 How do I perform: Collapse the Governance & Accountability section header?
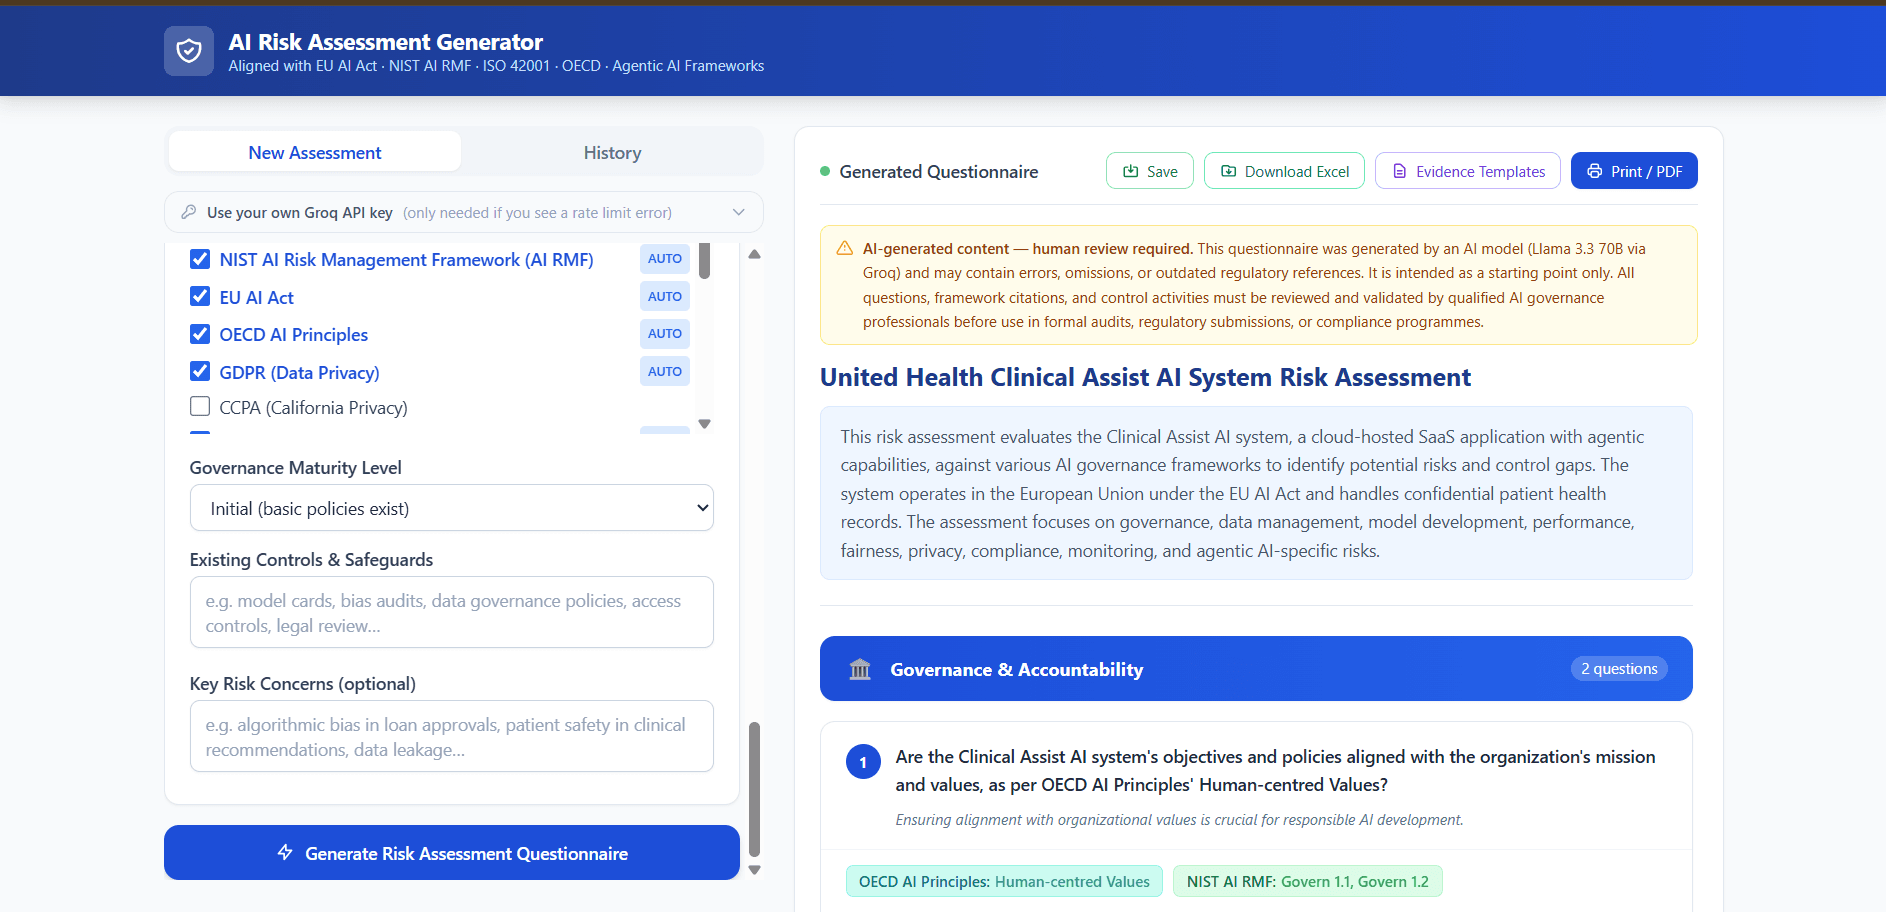tap(1256, 669)
